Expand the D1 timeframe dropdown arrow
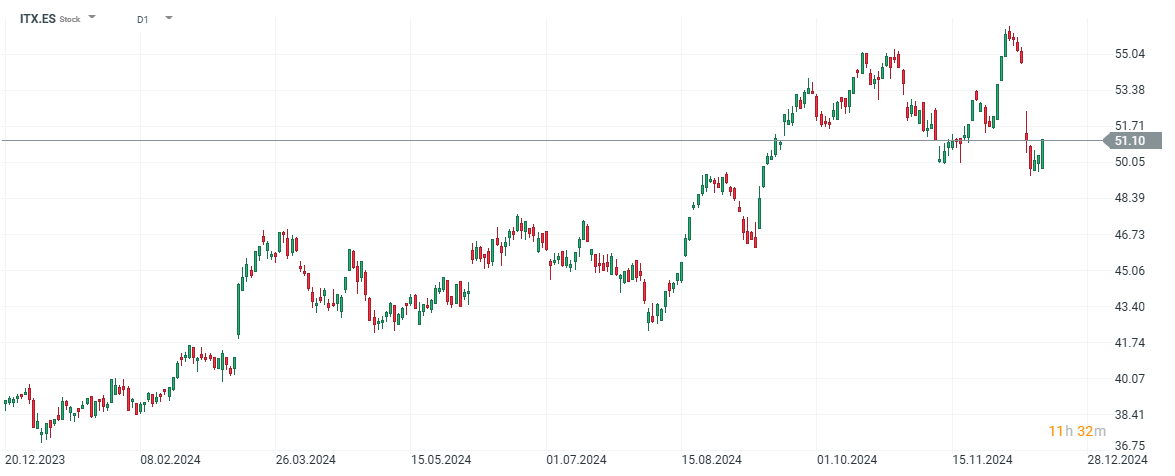The image size is (1175, 476). click(x=168, y=18)
